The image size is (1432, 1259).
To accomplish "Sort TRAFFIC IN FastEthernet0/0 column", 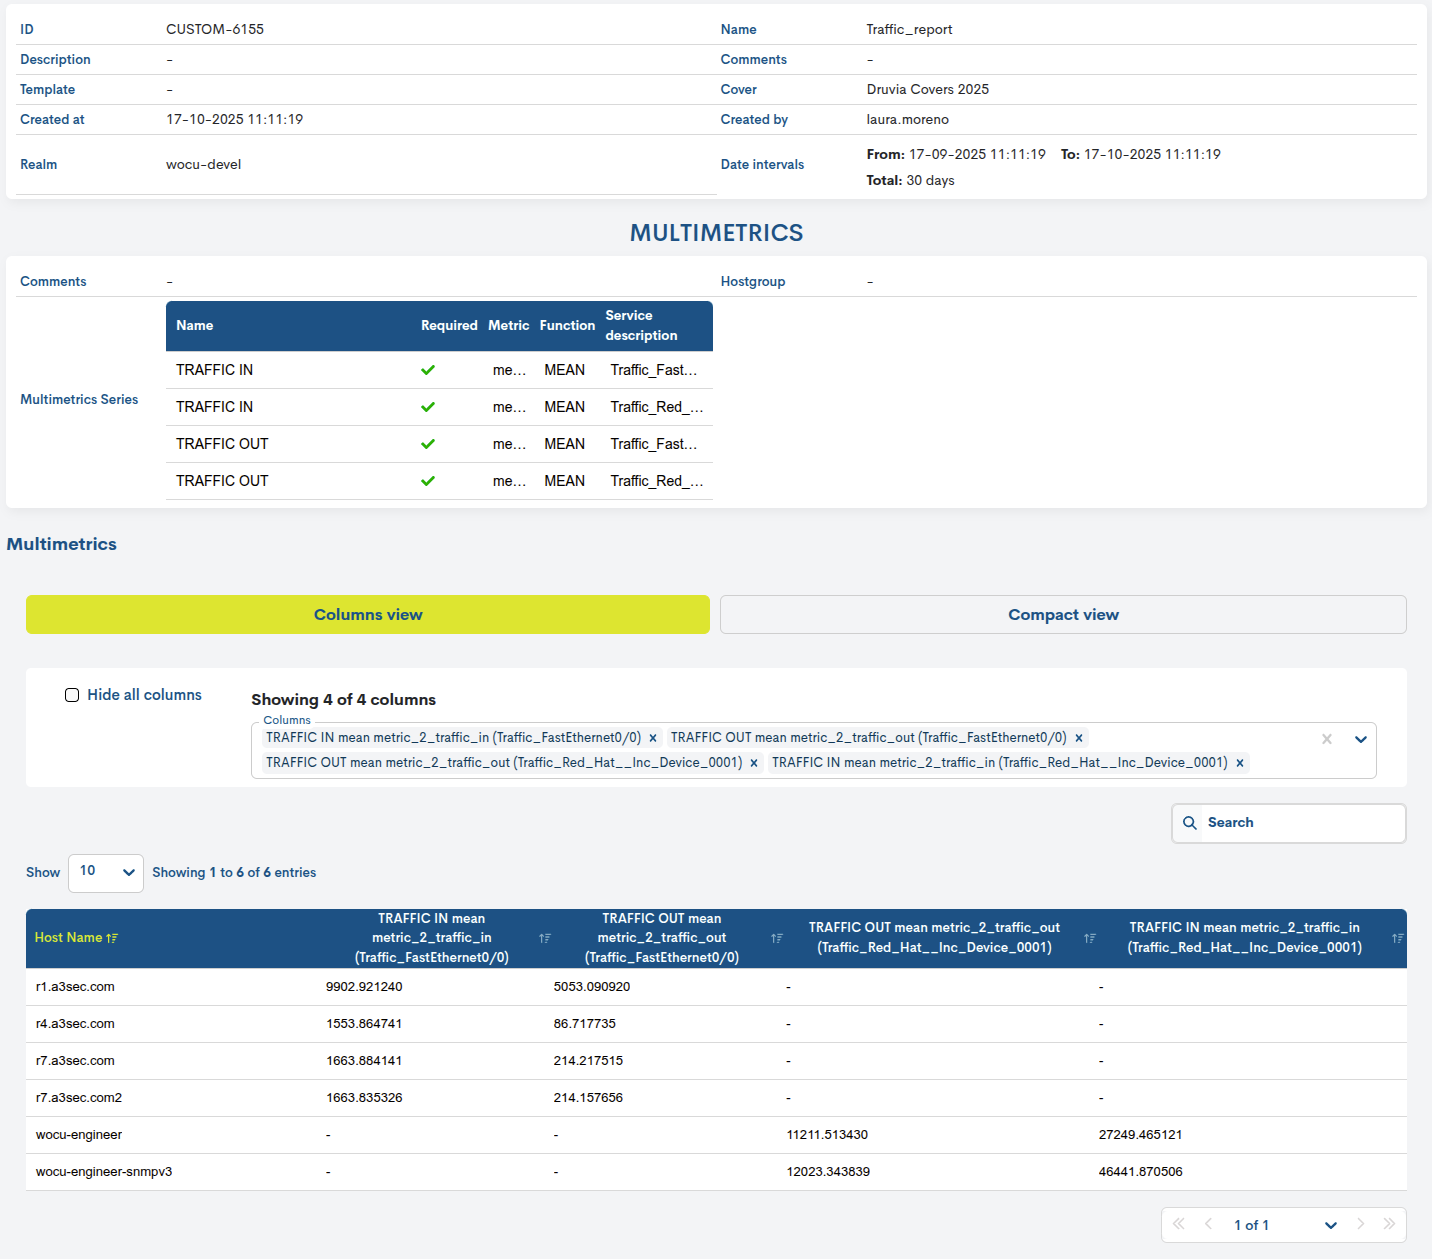I will click(545, 938).
